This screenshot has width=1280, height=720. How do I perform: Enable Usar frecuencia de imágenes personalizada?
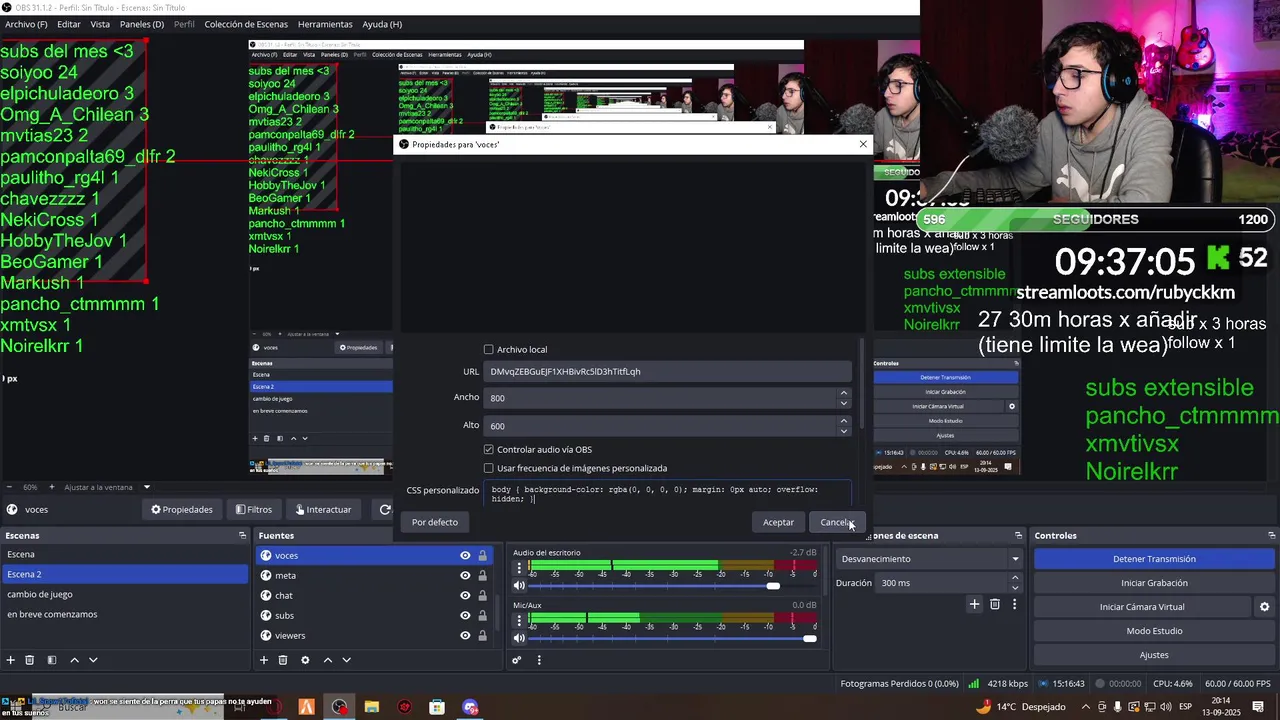(489, 468)
